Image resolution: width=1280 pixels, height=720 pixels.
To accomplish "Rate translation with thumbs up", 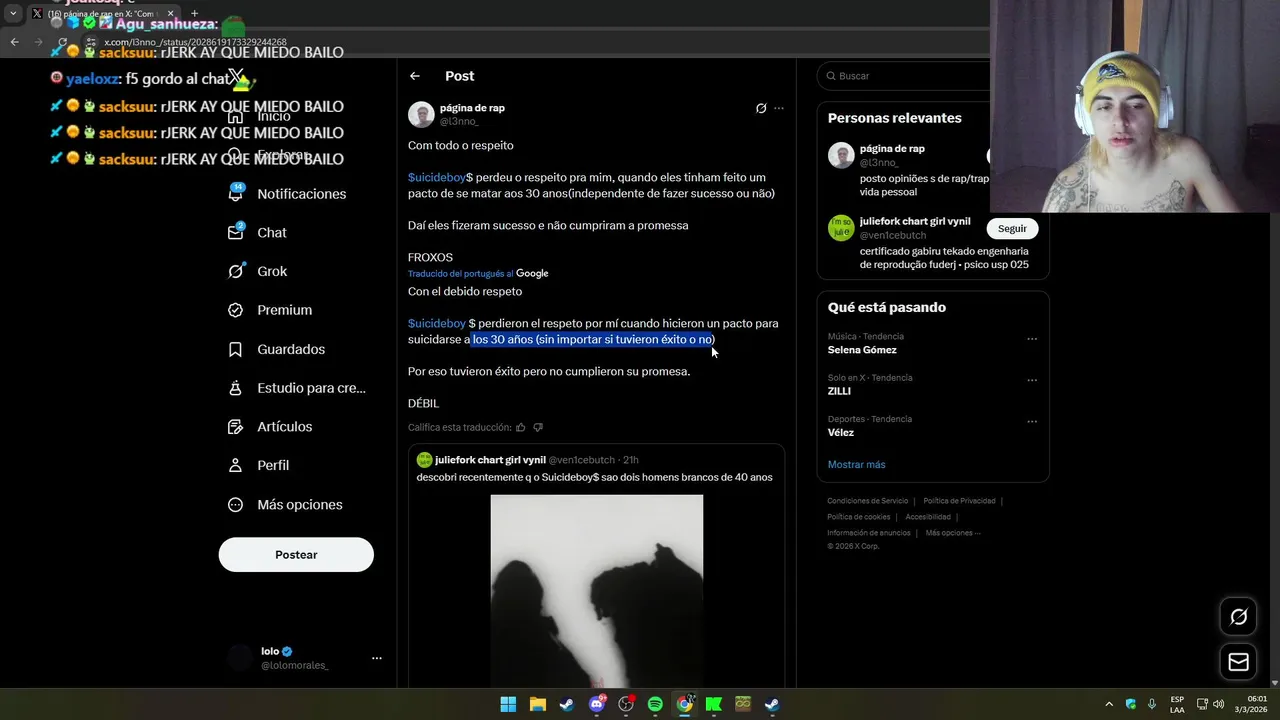I will 521,428.
